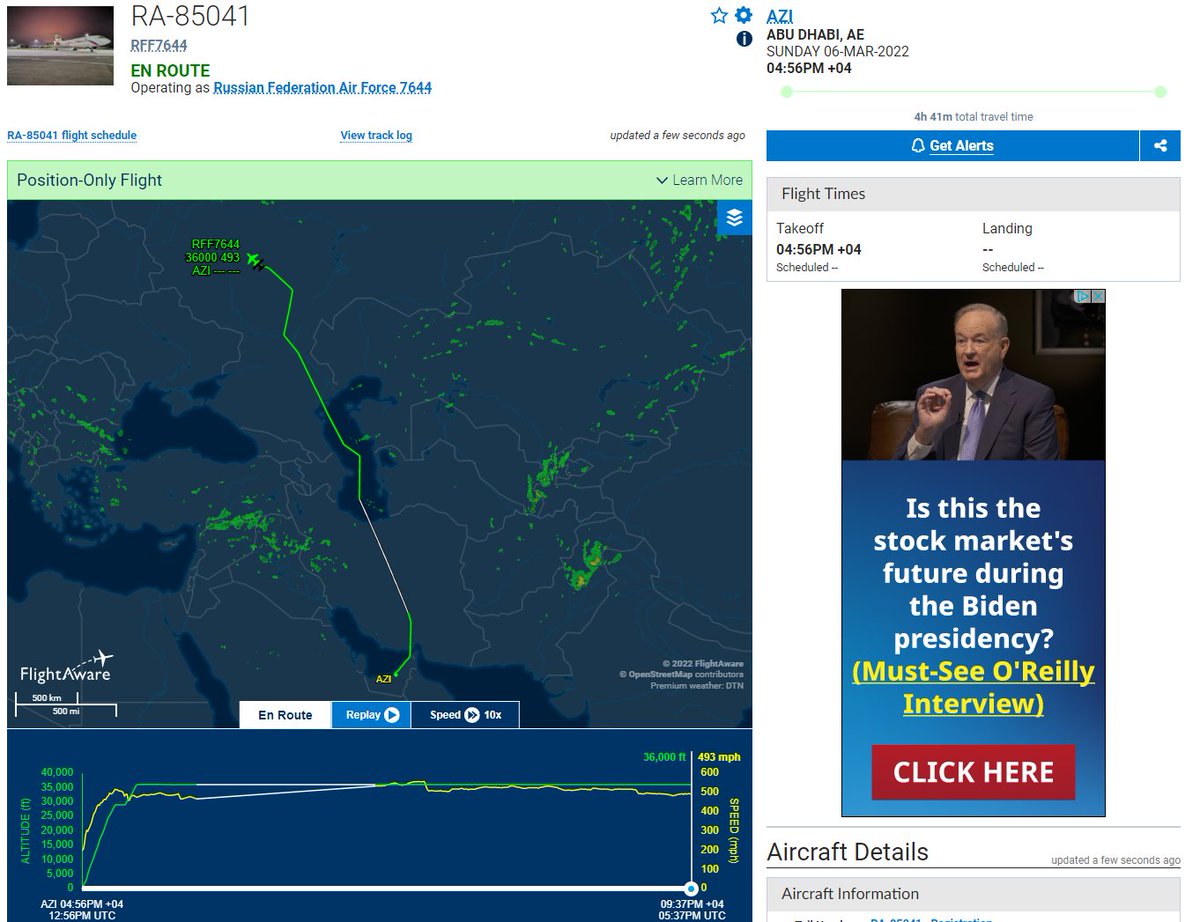
Task: Click the Position-Only Flight banner text
Action: pyautogui.click(x=89, y=180)
